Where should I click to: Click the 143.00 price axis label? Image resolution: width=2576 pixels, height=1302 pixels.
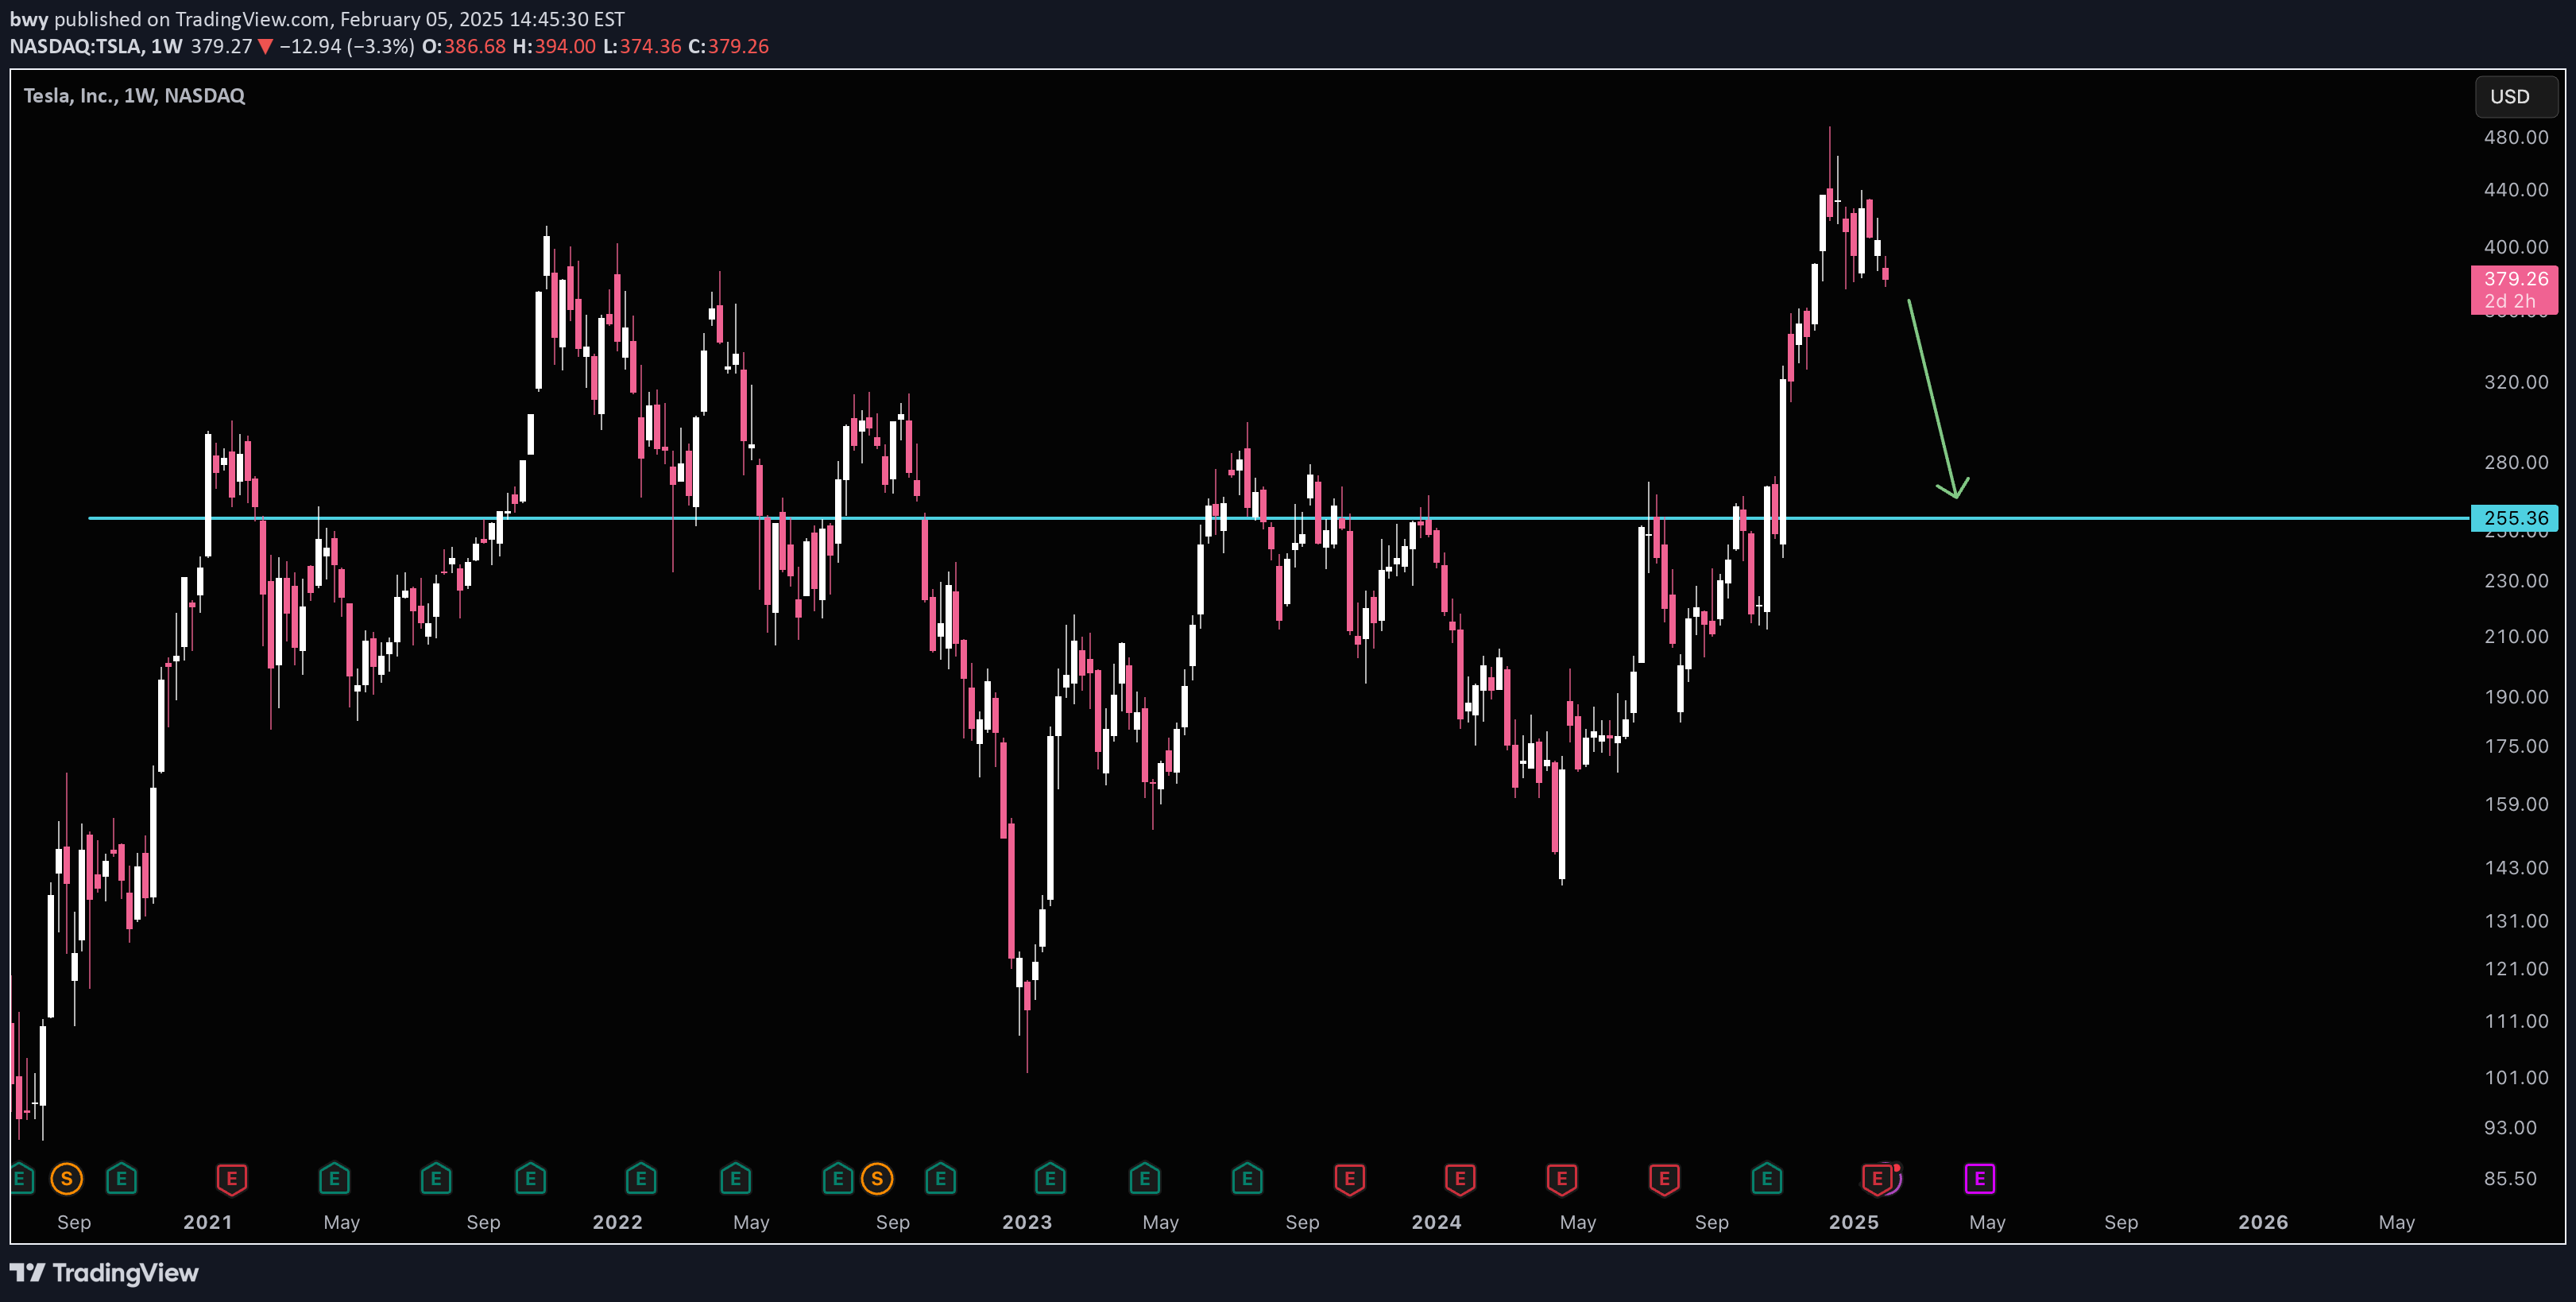(x=2516, y=868)
